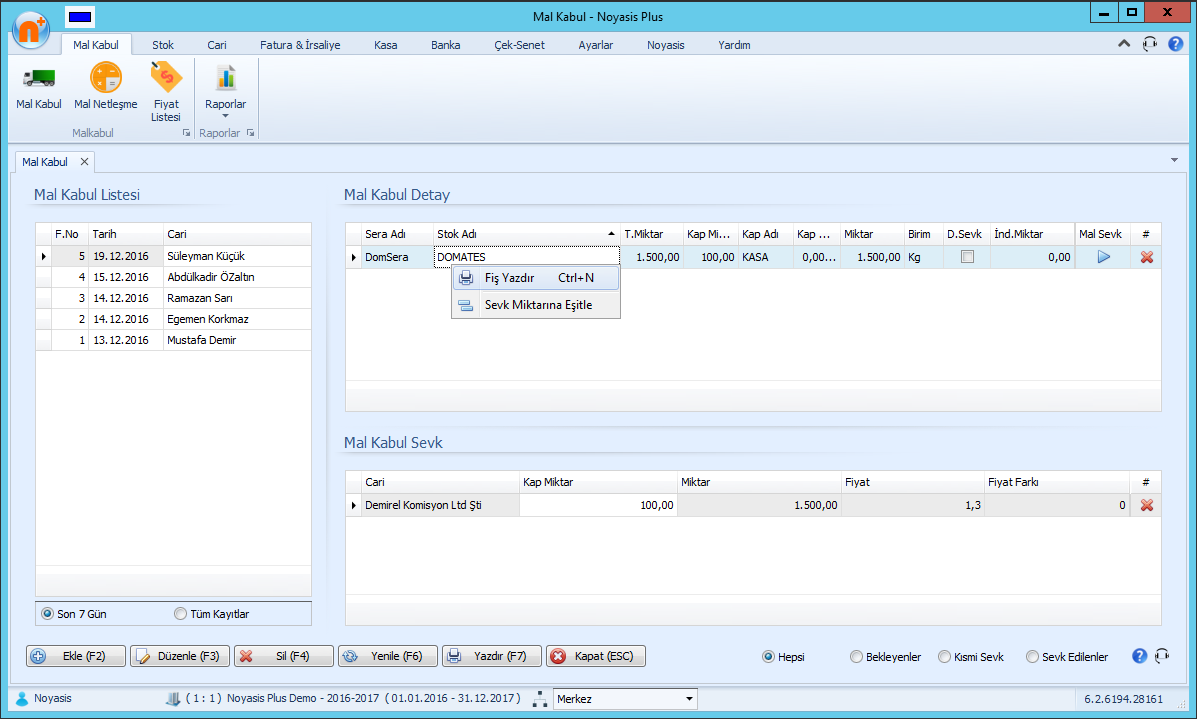Open the Kasa ribbon tab

(386, 45)
